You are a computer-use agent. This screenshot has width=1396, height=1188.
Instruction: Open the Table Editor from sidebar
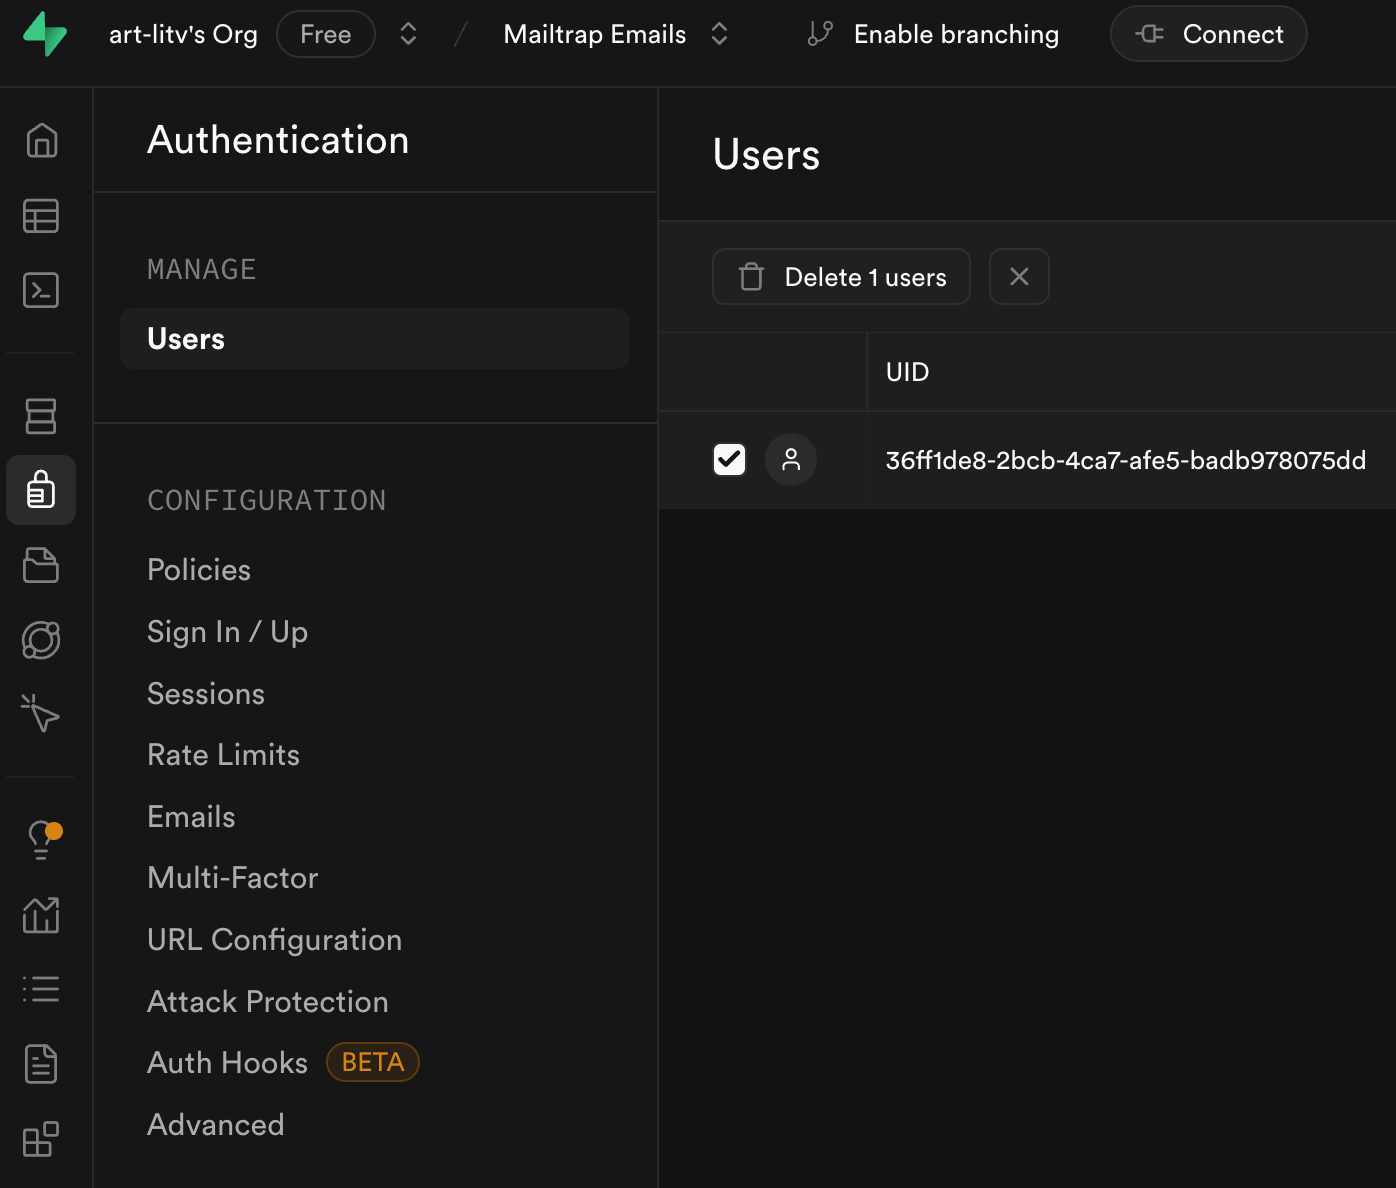[x=41, y=216]
